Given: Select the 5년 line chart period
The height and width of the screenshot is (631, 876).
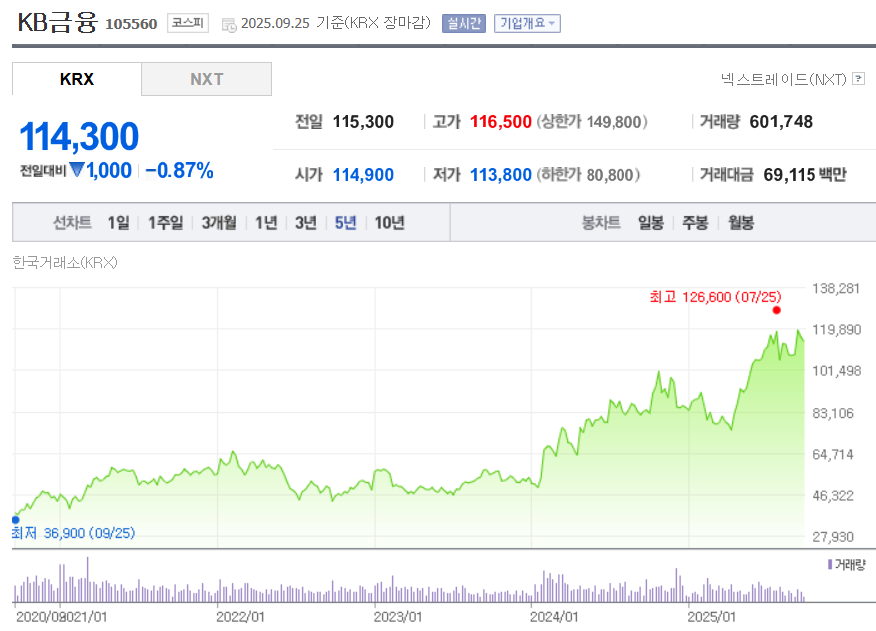Looking at the screenshot, I should click(345, 223).
